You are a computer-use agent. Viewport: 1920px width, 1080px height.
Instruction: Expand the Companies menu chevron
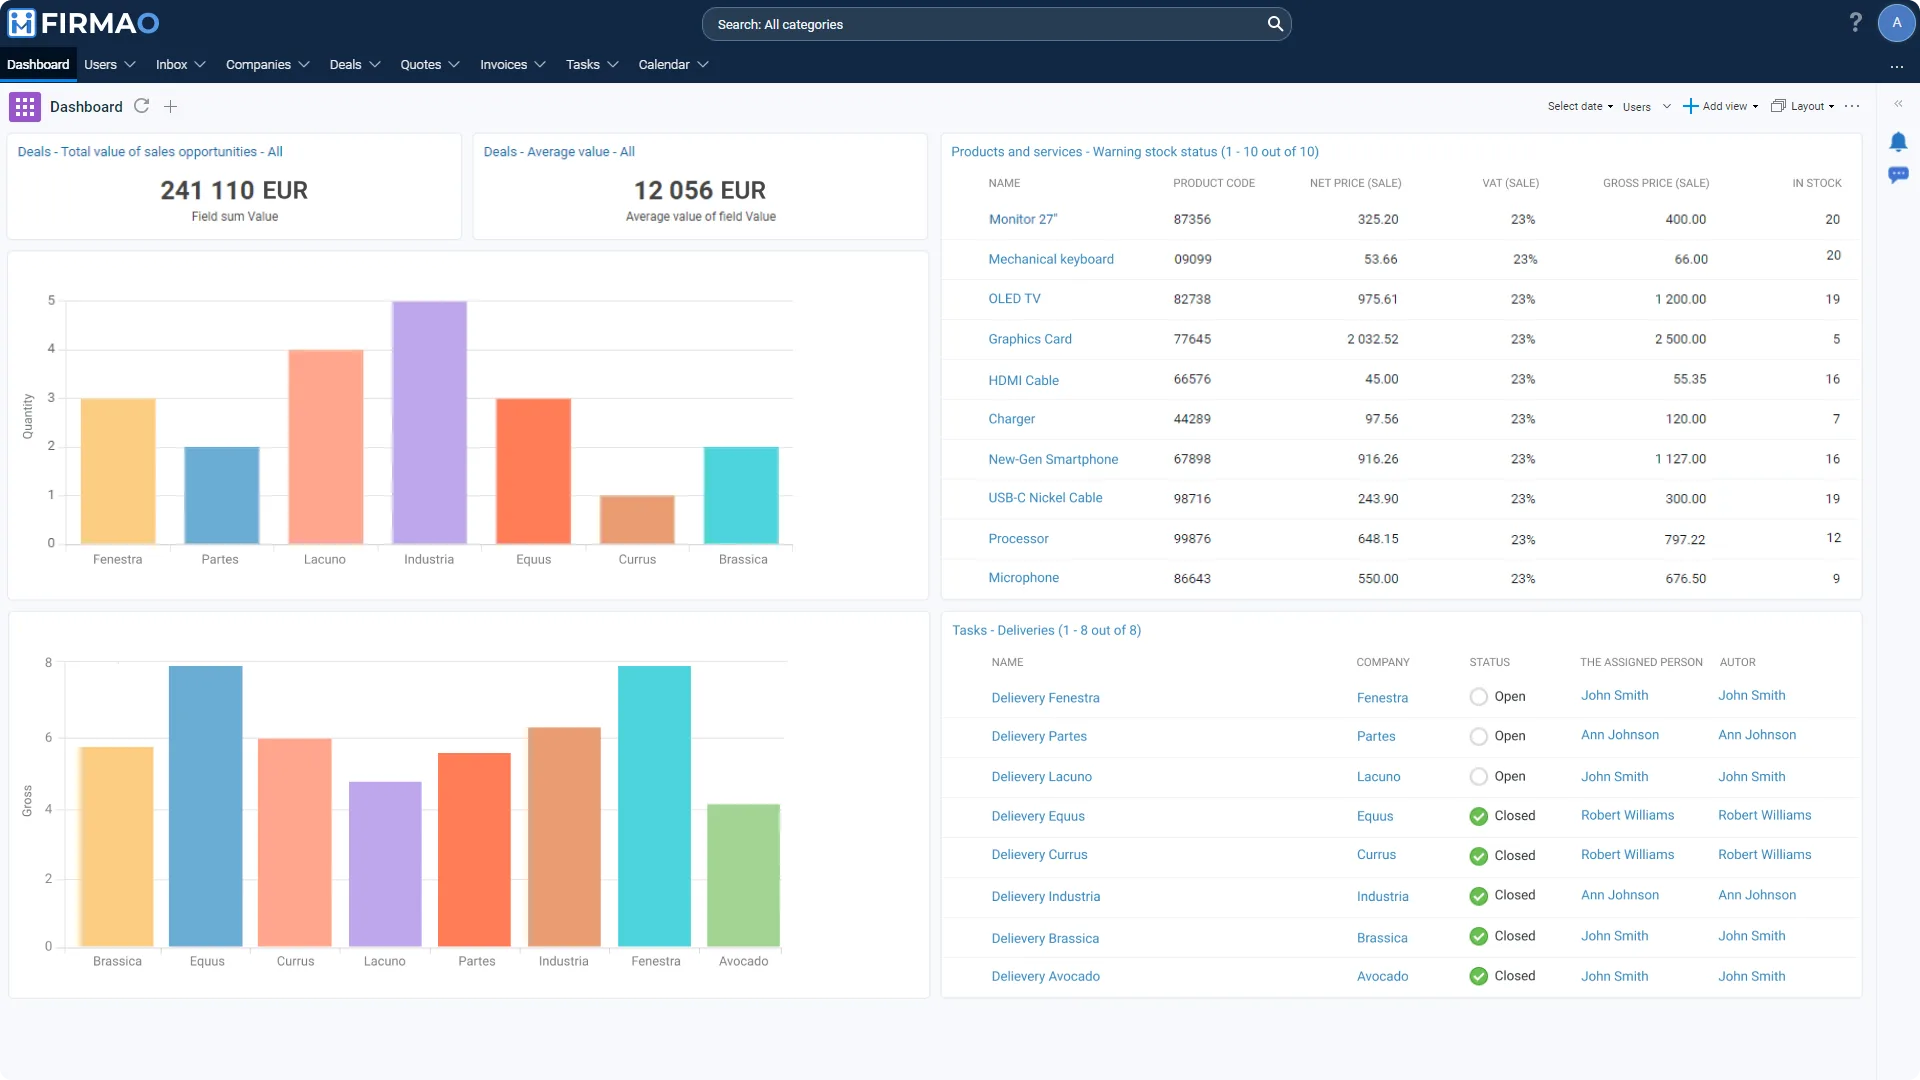[304, 65]
